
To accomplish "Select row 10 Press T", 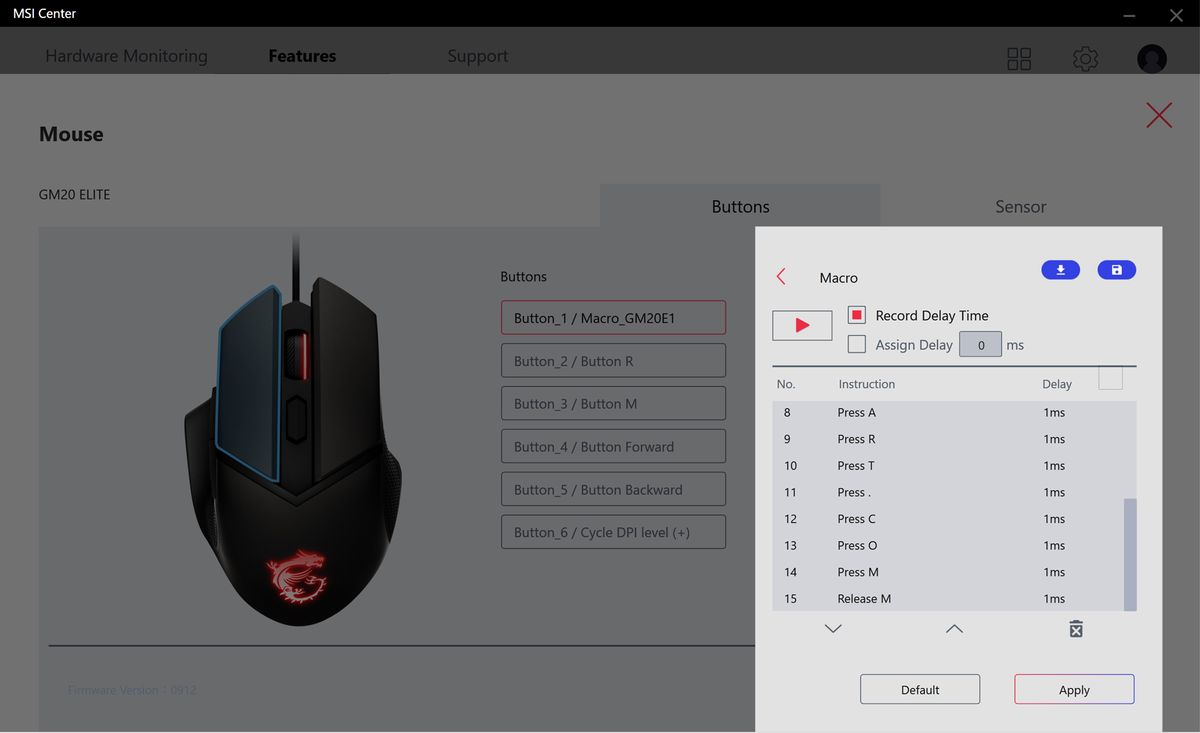I will [x=948, y=466].
